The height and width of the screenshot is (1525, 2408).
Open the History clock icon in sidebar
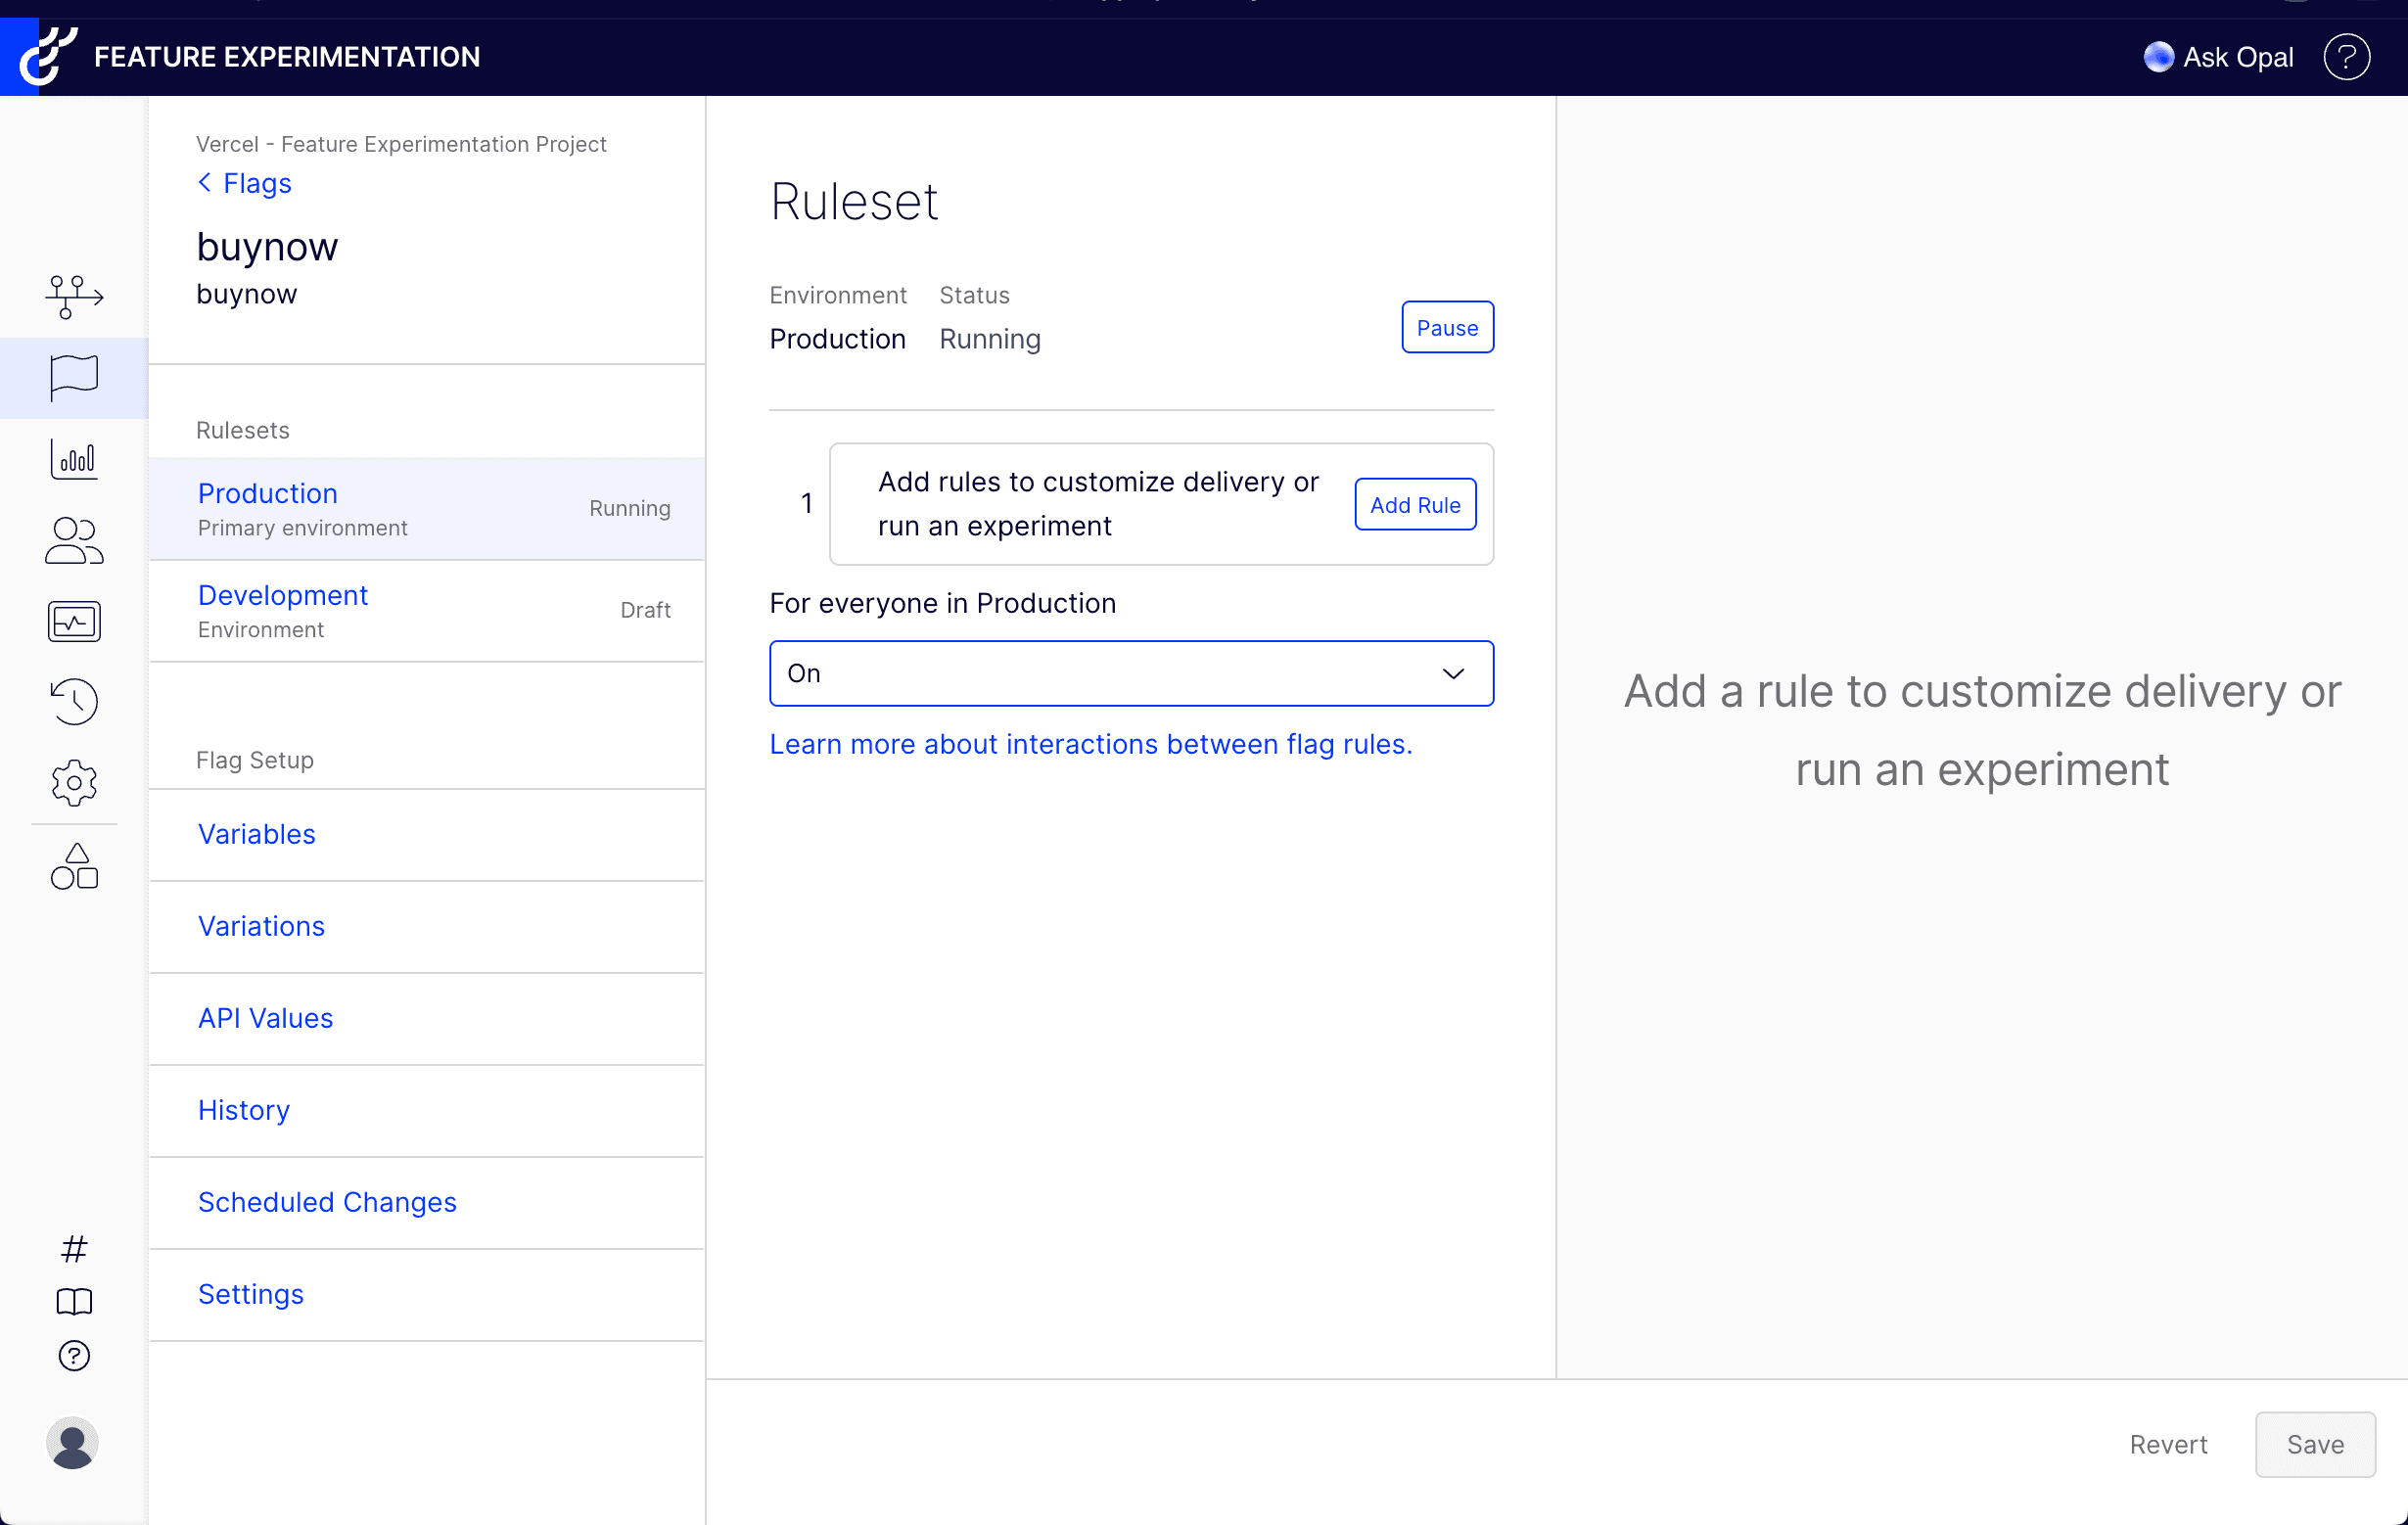pos(74,702)
